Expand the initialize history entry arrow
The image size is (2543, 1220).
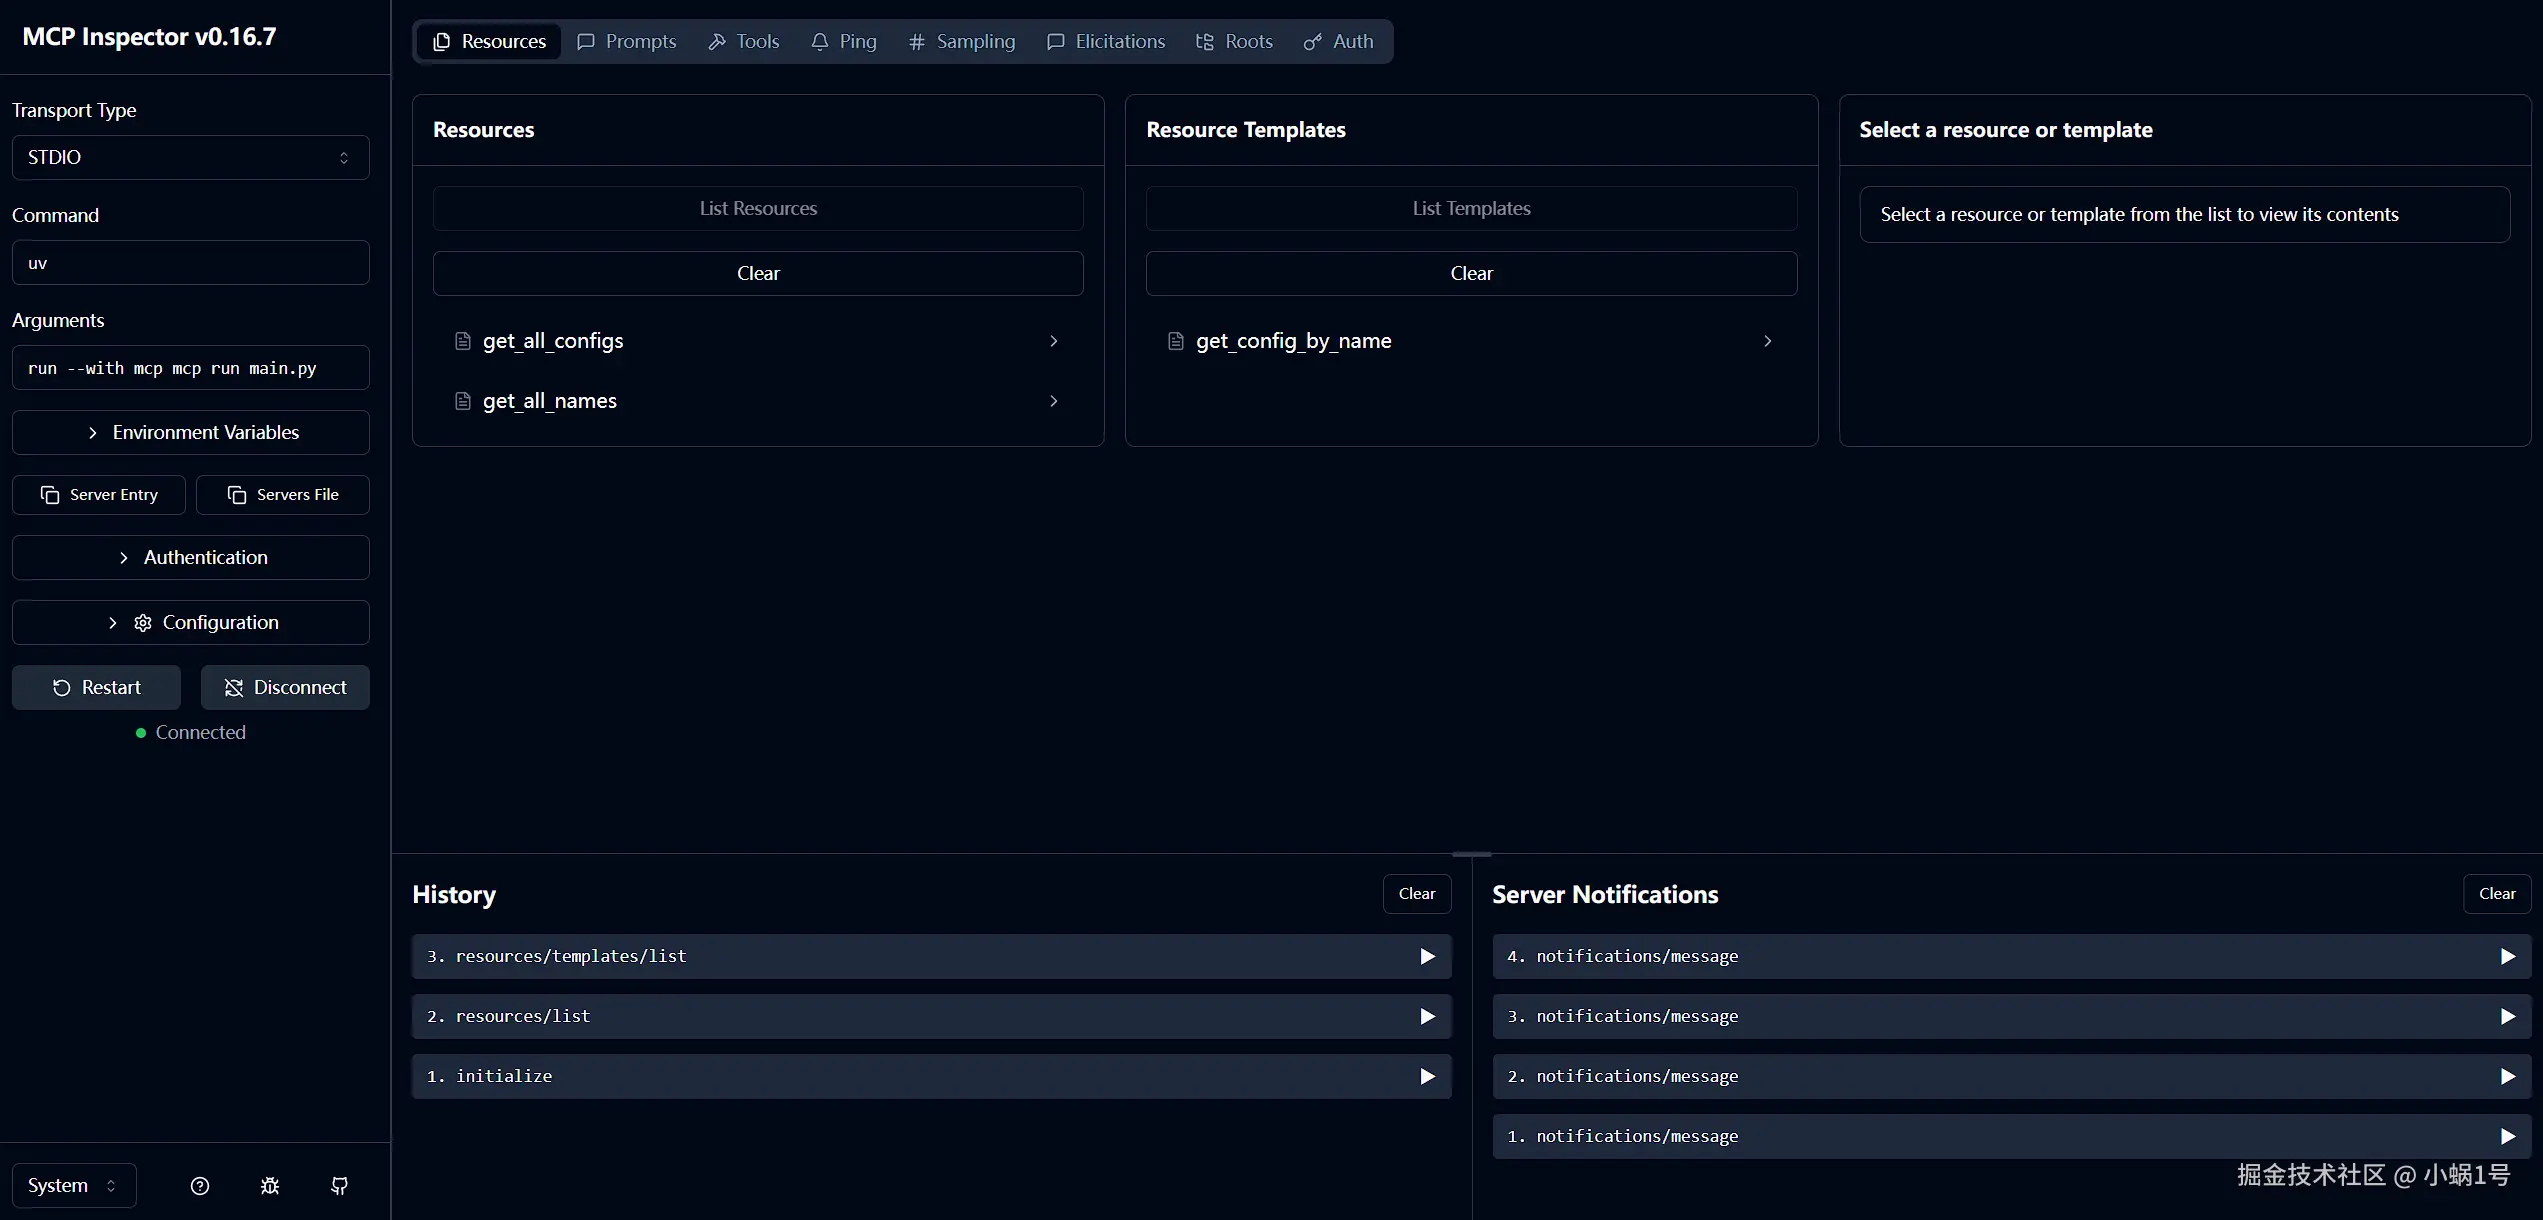coord(1427,1077)
